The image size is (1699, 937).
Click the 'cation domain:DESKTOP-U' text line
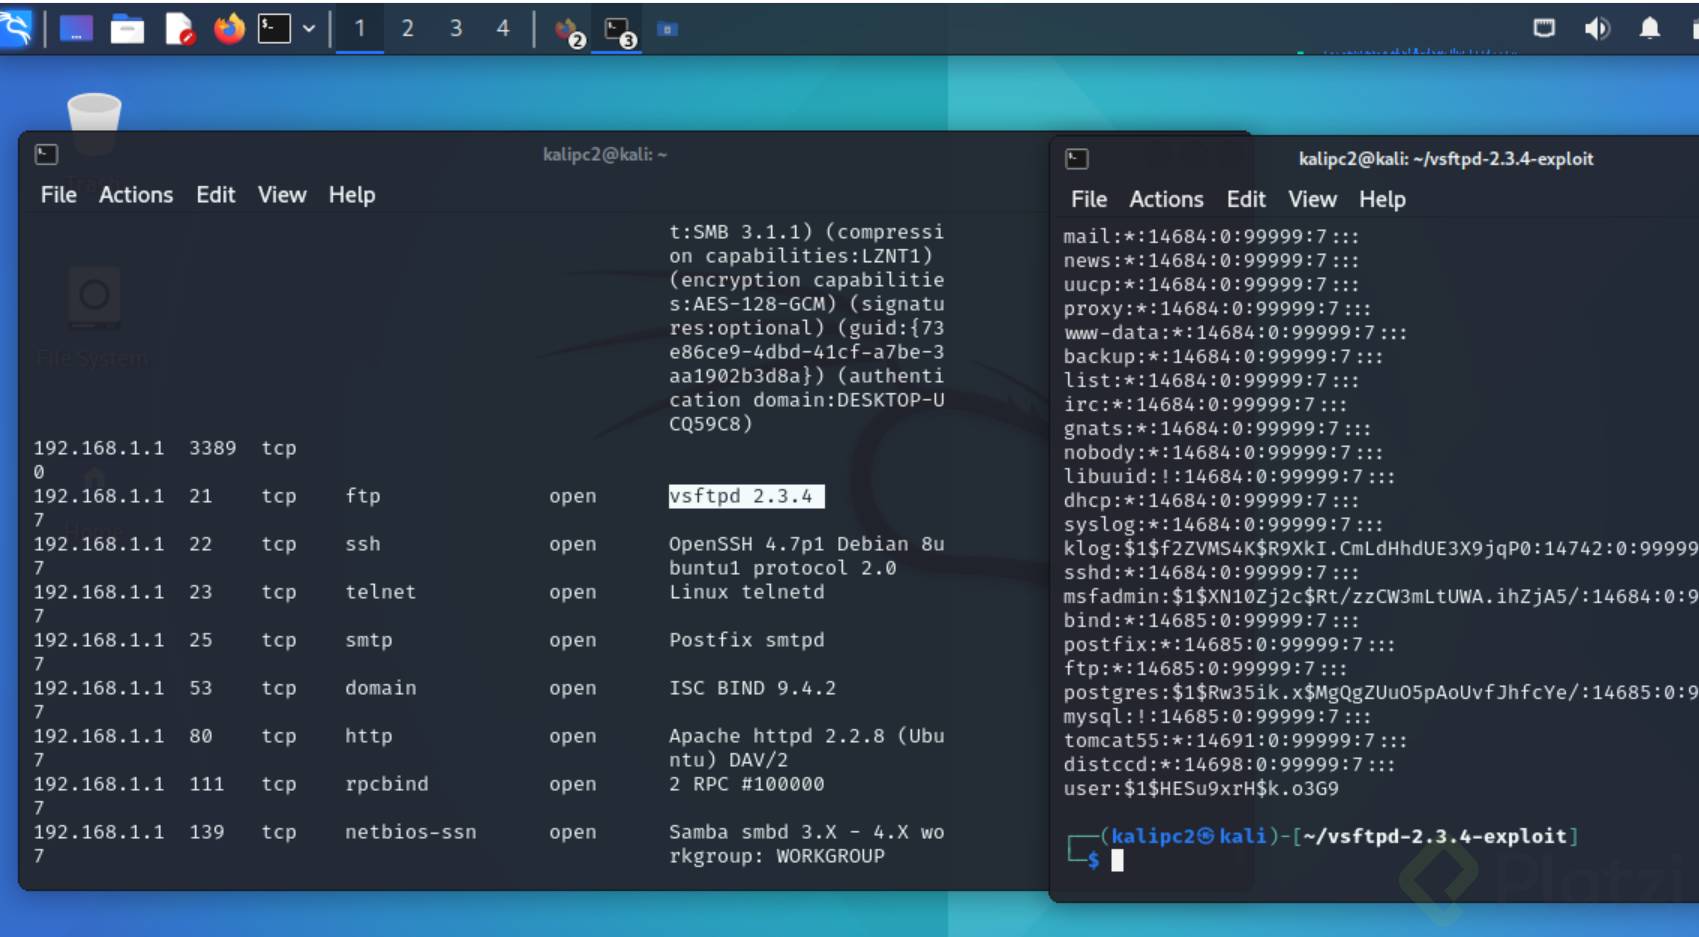click(807, 400)
